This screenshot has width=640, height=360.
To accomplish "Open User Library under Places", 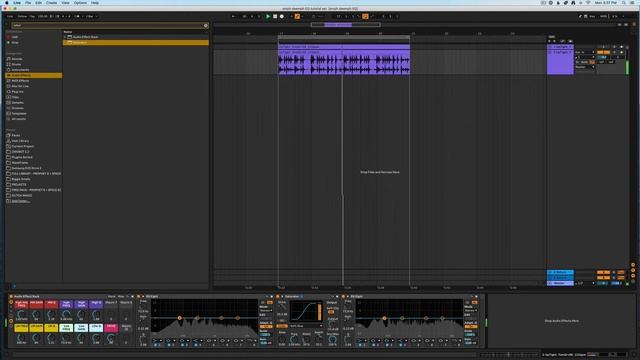I will 20,141.
